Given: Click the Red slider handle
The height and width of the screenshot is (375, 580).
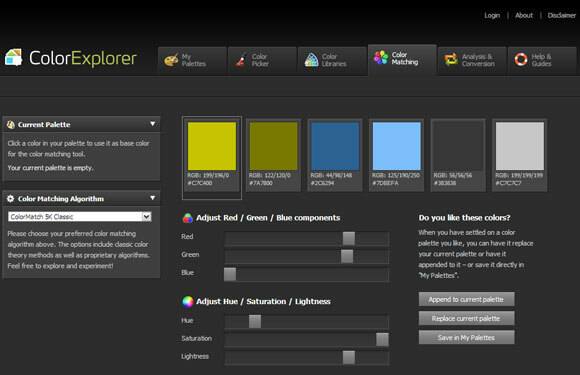Looking at the screenshot, I should click(x=349, y=239).
